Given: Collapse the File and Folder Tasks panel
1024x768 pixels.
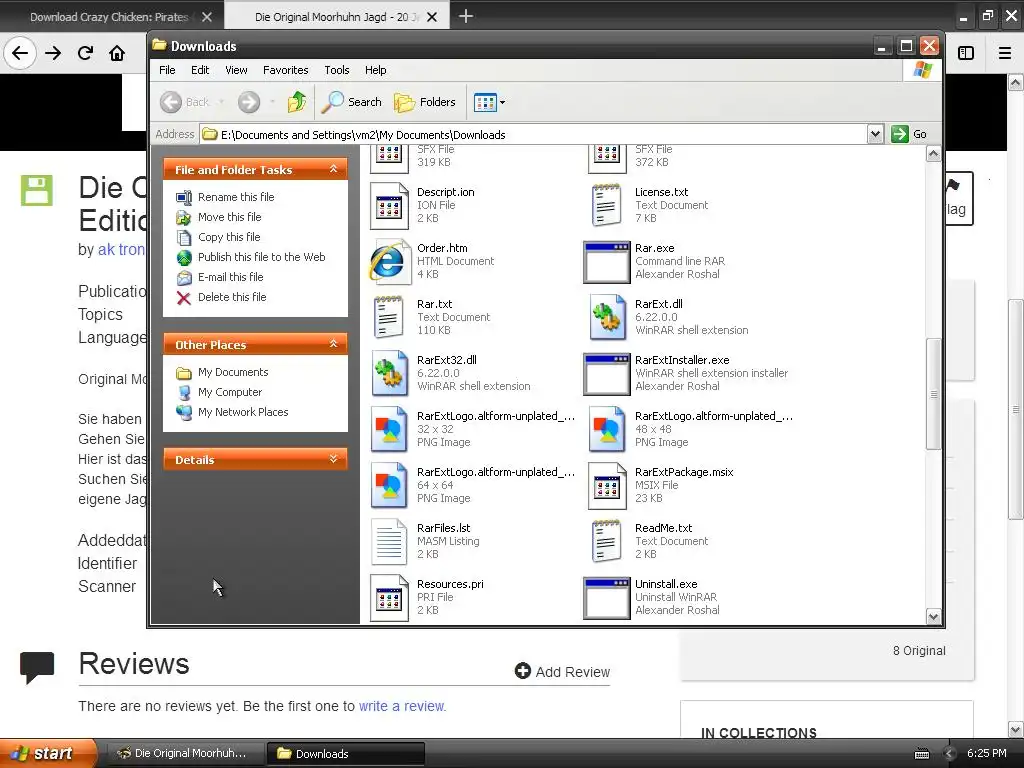Looking at the screenshot, I should [333, 169].
